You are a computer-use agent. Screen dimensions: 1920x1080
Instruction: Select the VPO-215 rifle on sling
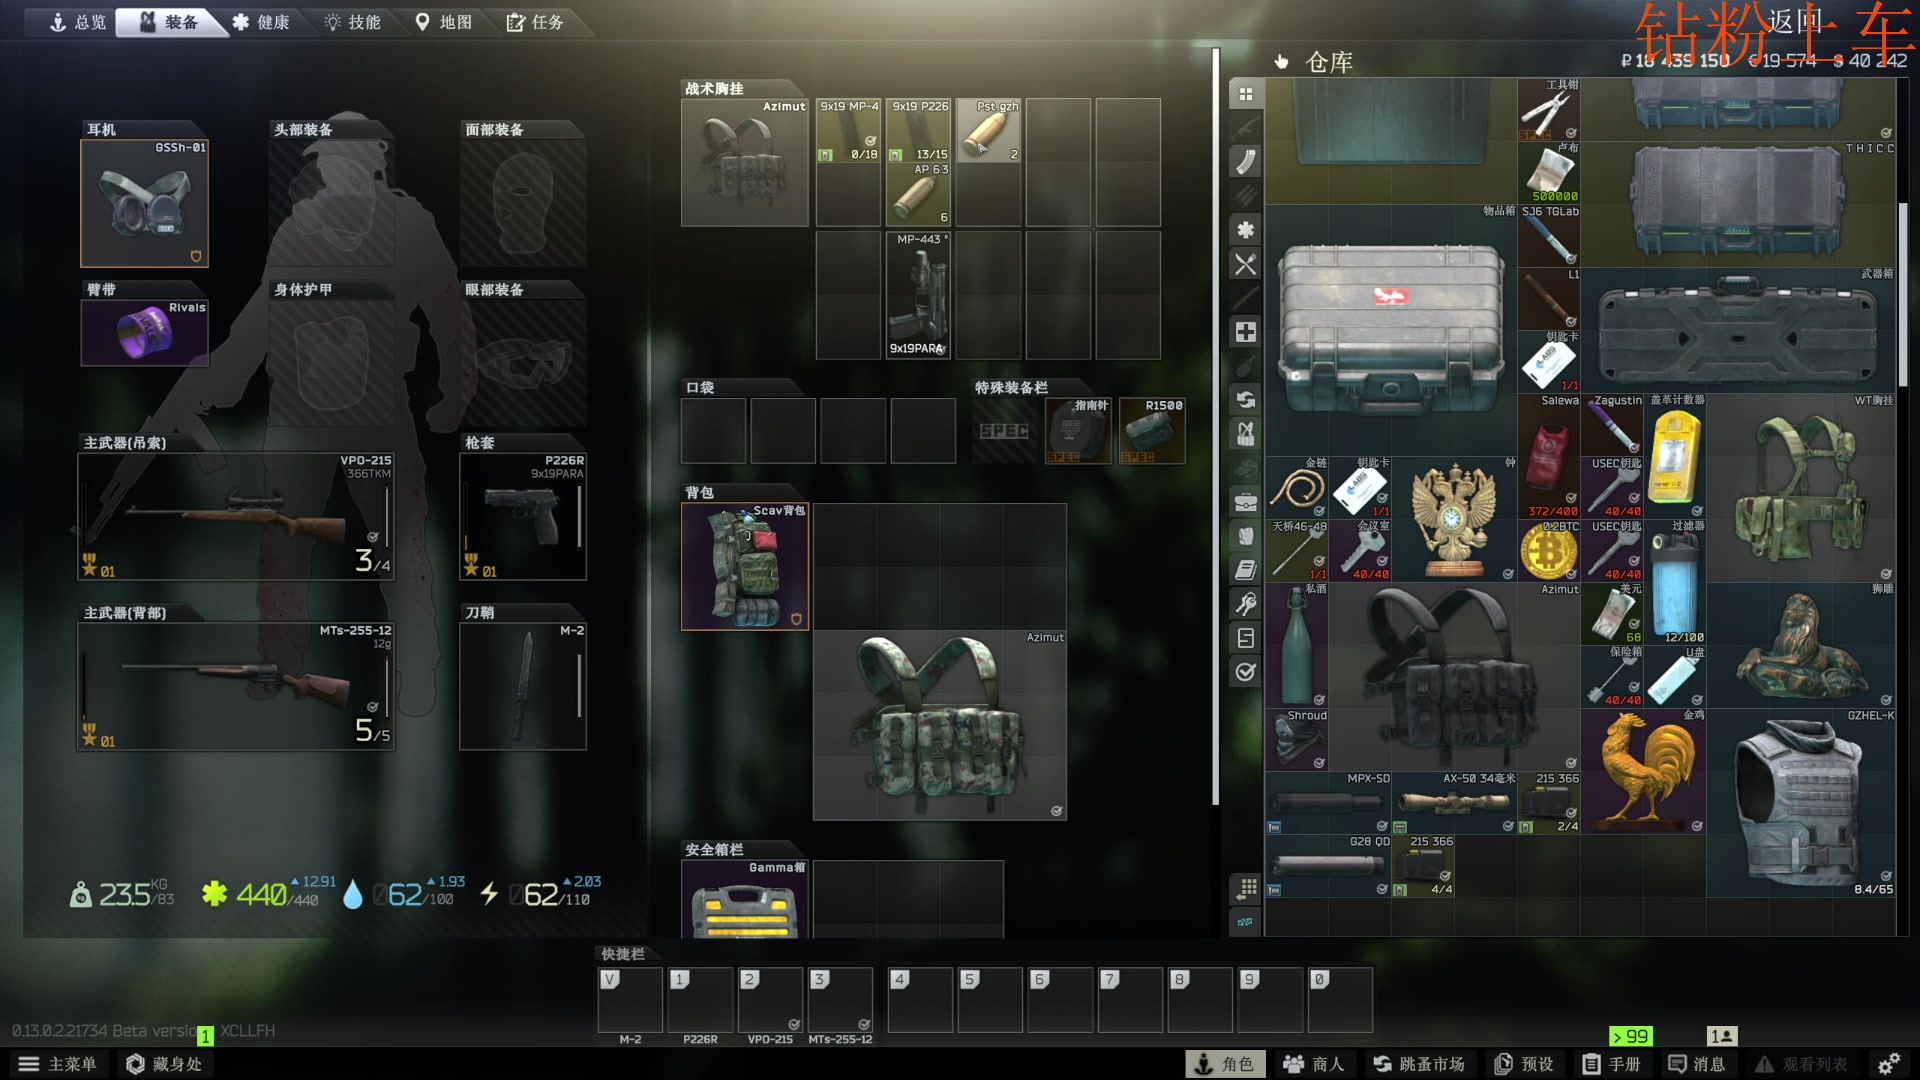tap(236, 516)
